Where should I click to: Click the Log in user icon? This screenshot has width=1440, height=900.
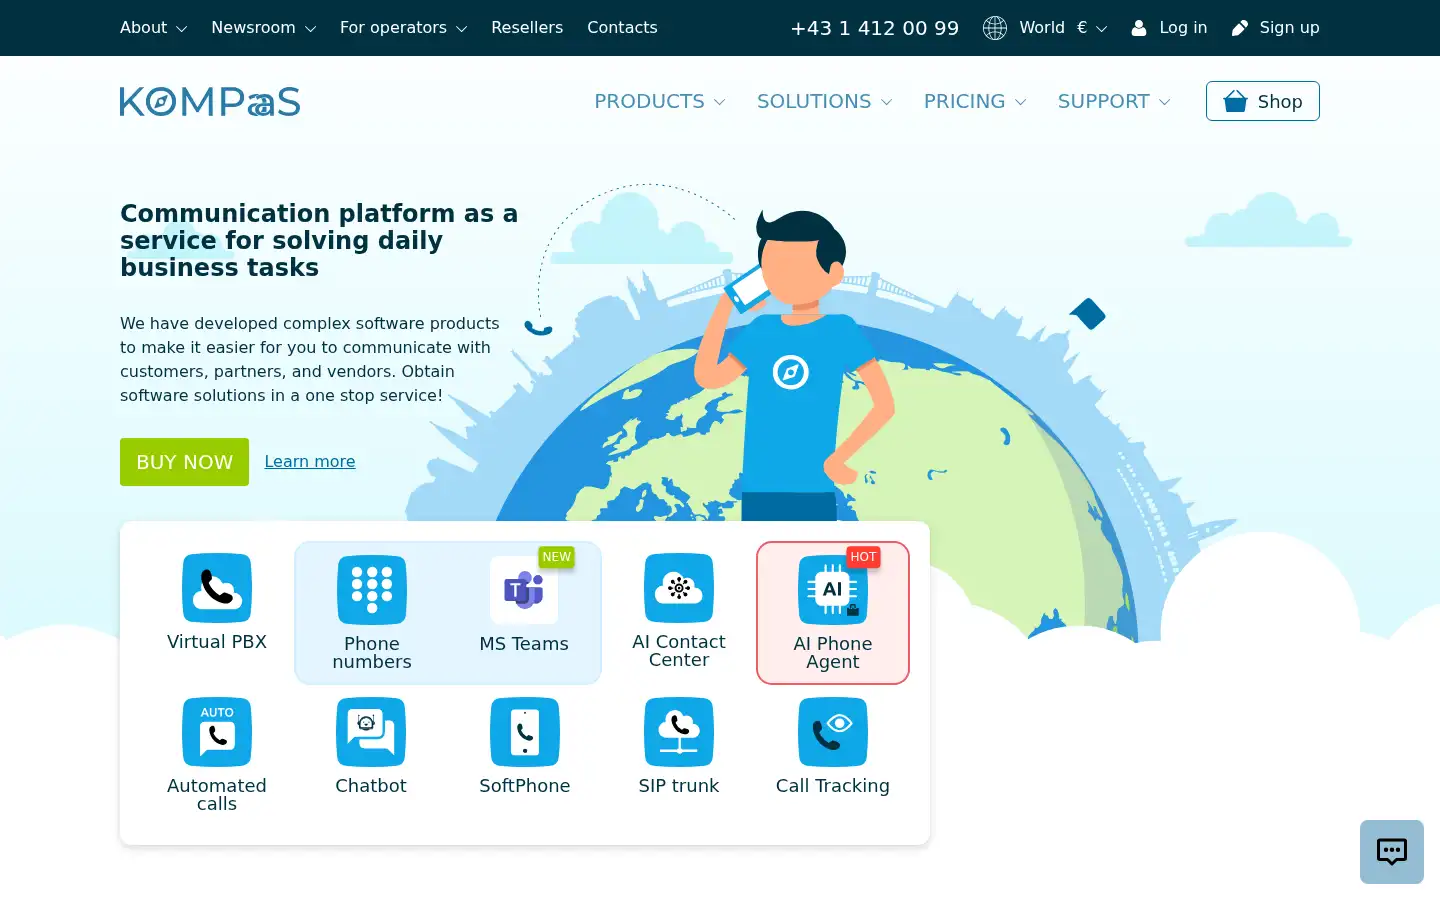pyautogui.click(x=1139, y=28)
